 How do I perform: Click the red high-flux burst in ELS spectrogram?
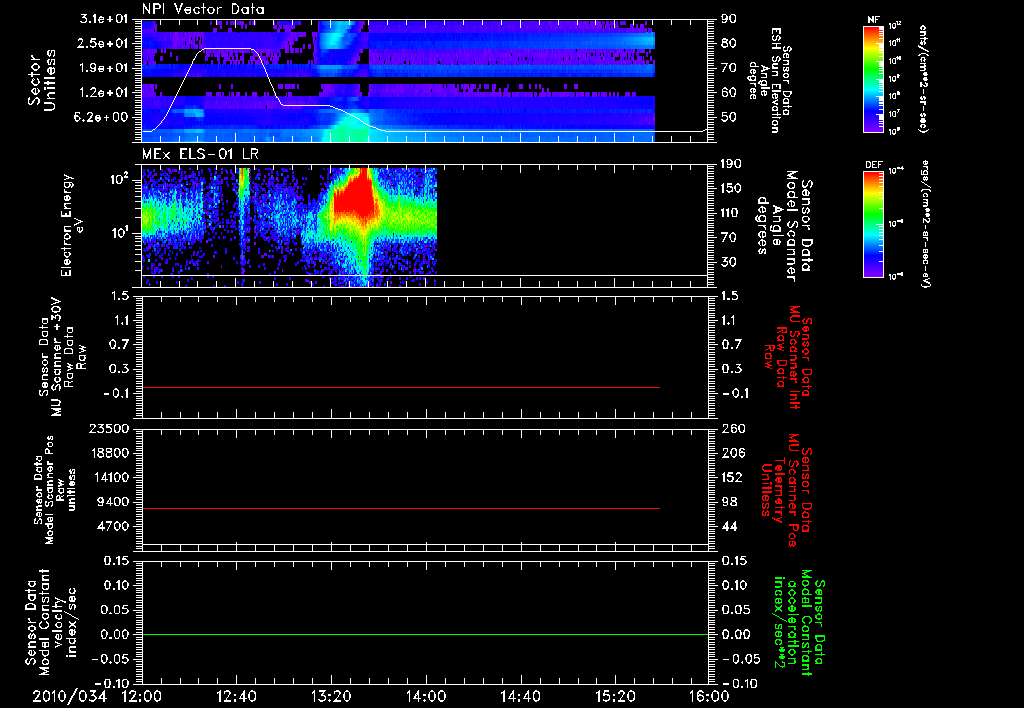[x=355, y=196]
